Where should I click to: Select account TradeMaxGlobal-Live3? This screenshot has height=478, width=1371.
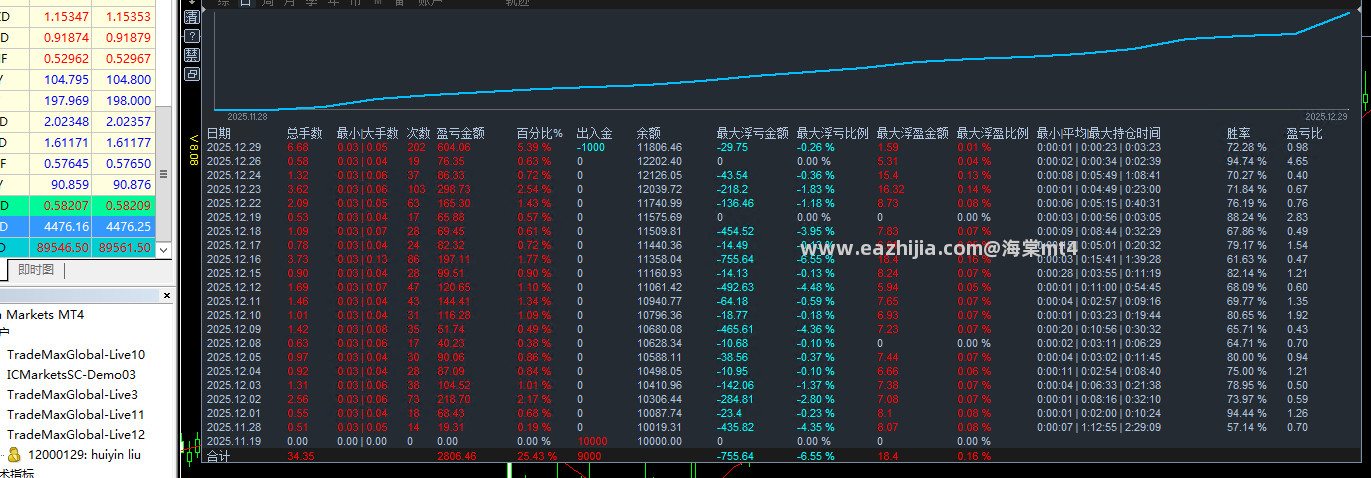[72, 394]
